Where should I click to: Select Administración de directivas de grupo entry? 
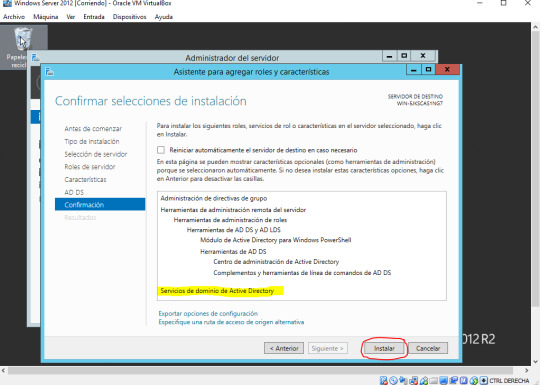[x=214, y=198]
